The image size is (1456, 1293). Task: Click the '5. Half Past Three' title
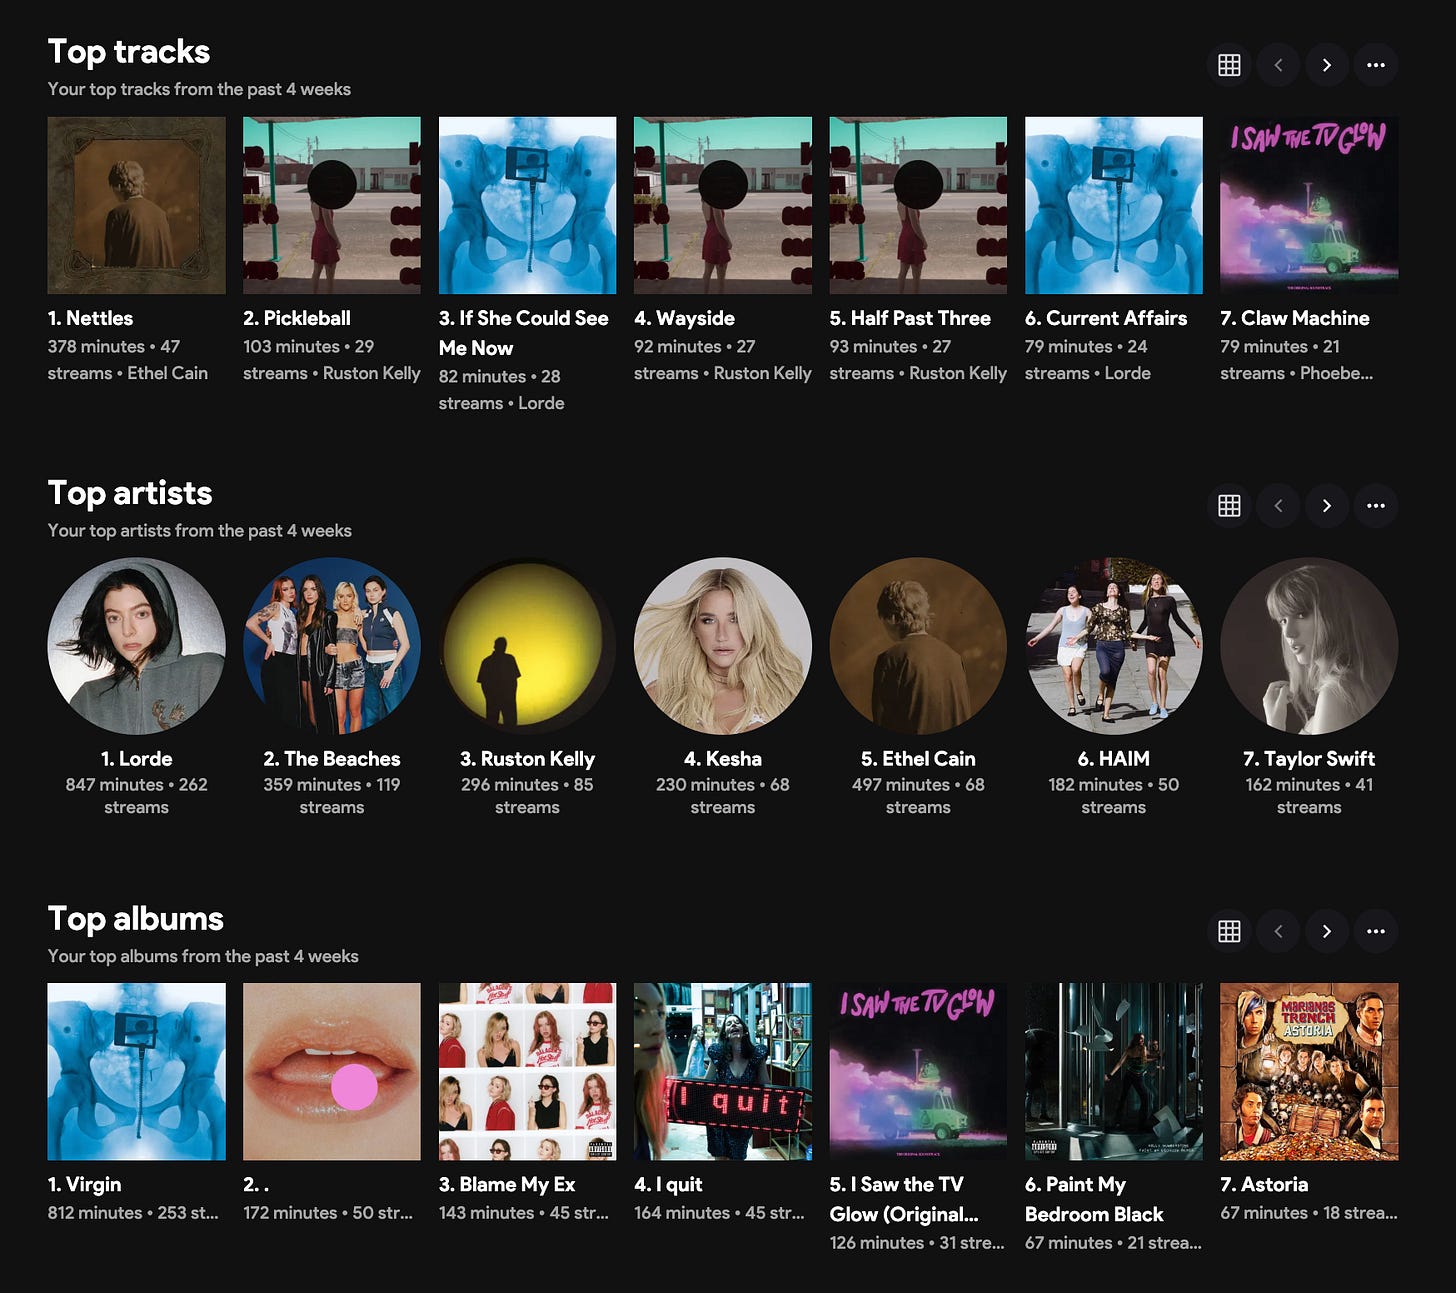(x=910, y=318)
